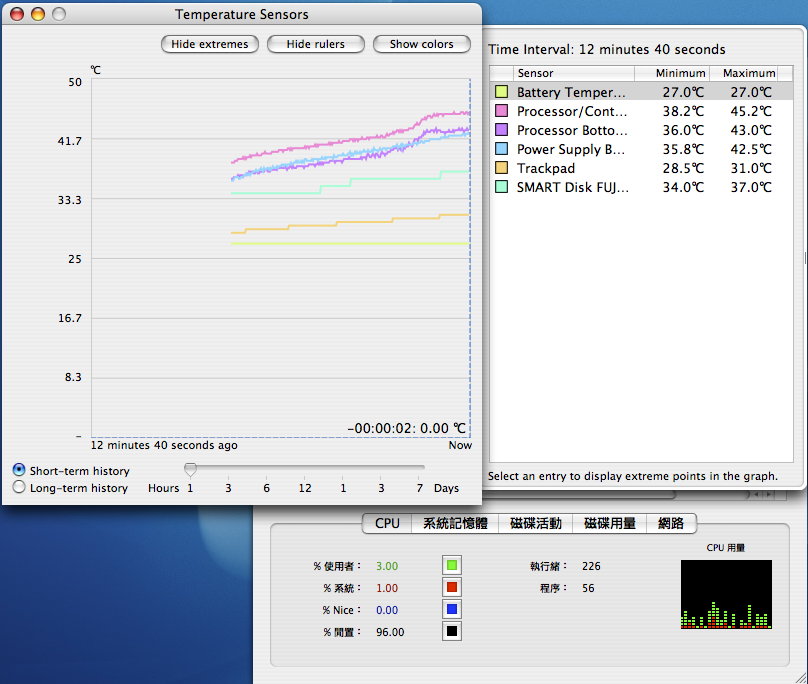Sort by the Sensor column header

[574, 73]
